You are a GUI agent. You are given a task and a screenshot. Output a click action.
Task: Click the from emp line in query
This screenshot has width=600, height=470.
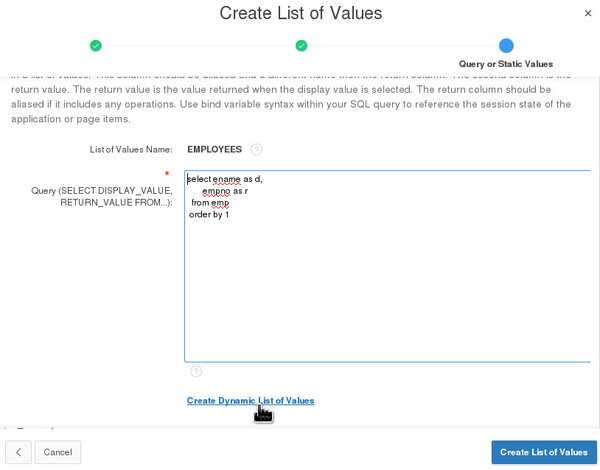point(210,203)
